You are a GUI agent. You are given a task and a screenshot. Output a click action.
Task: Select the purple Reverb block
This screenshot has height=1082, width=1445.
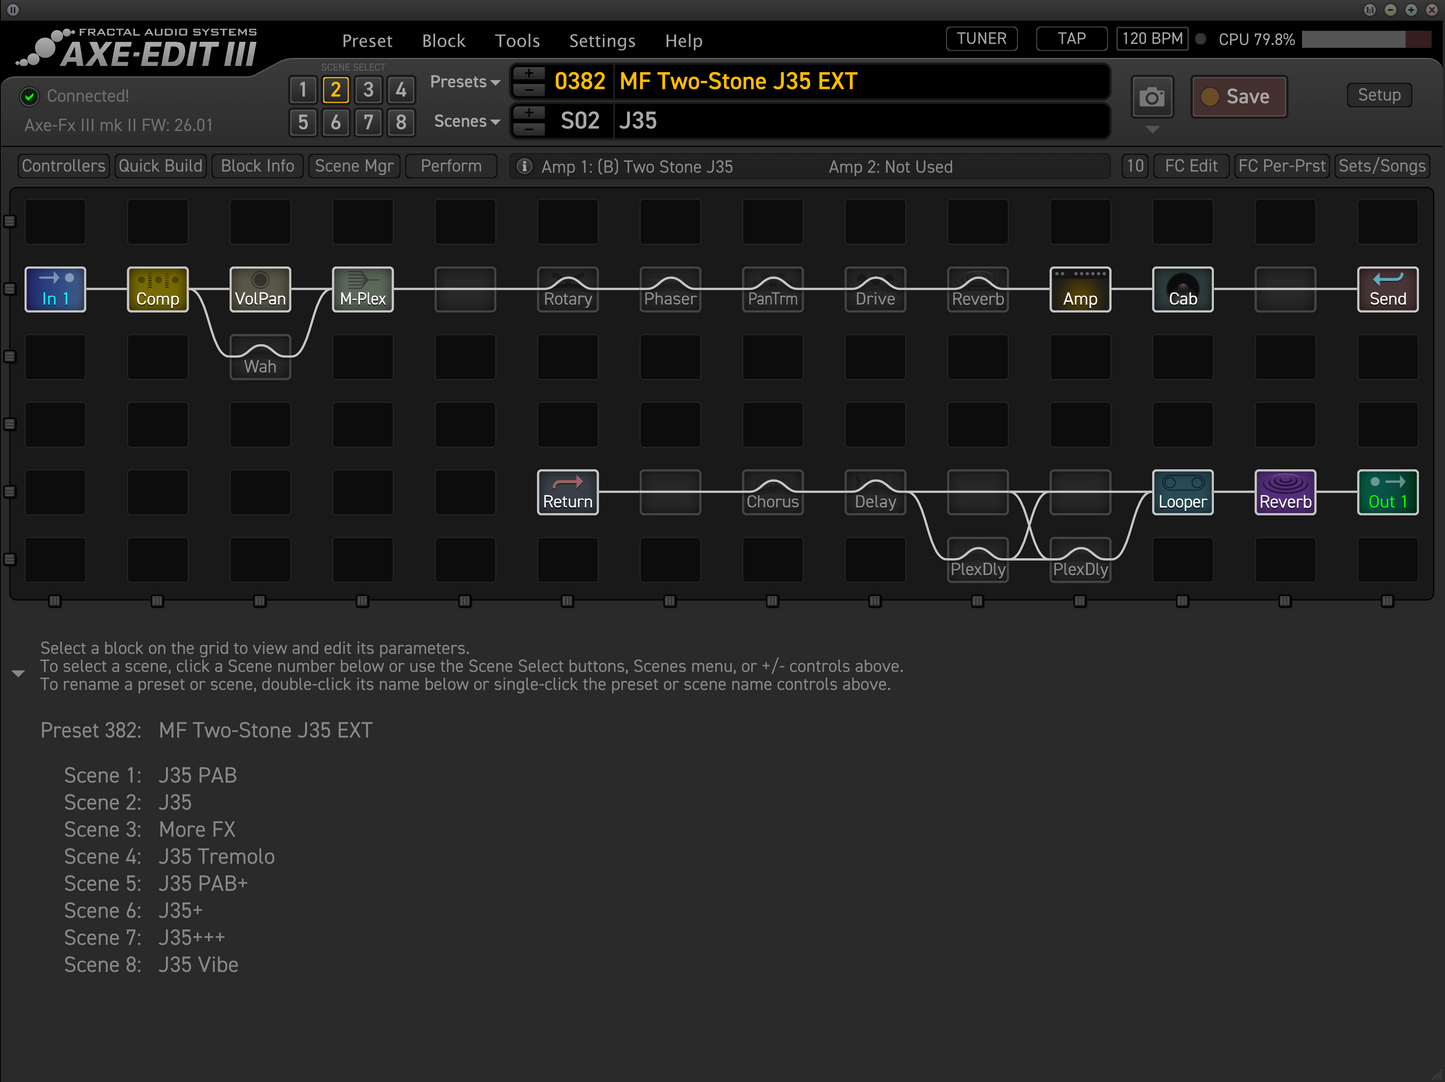[1285, 492]
